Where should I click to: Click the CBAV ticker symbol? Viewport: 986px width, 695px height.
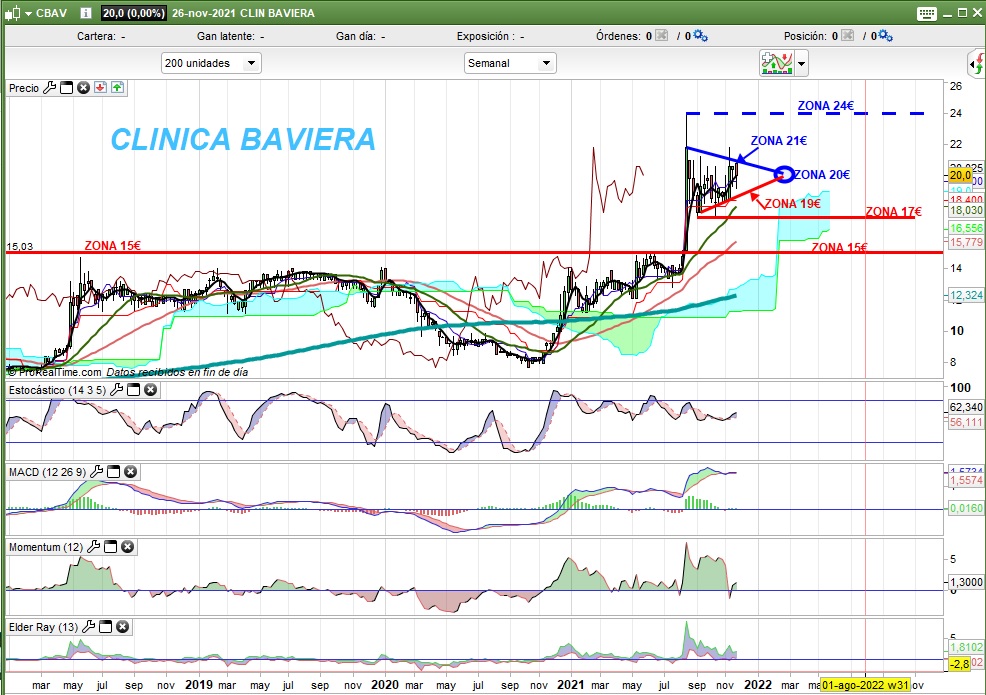click(52, 13)
